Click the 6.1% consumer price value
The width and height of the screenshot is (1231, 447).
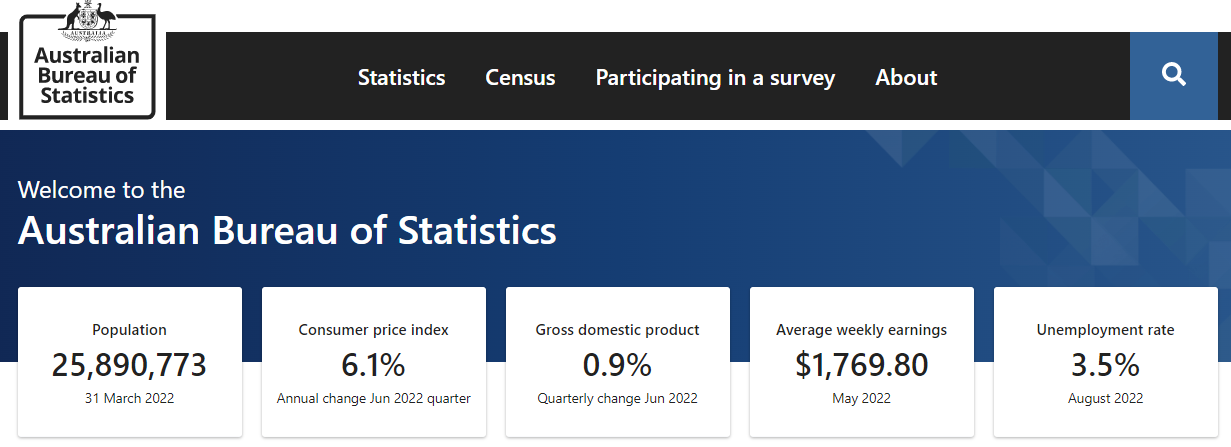tap(374, 365)
